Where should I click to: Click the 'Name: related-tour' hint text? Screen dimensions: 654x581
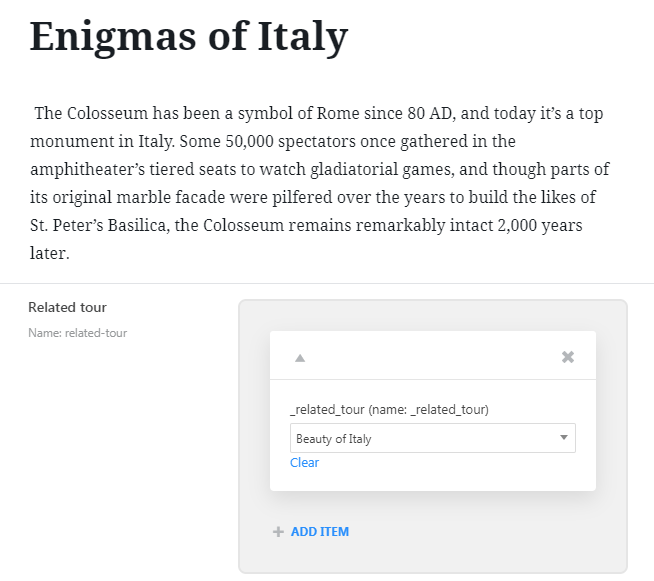tap(78, 333)
